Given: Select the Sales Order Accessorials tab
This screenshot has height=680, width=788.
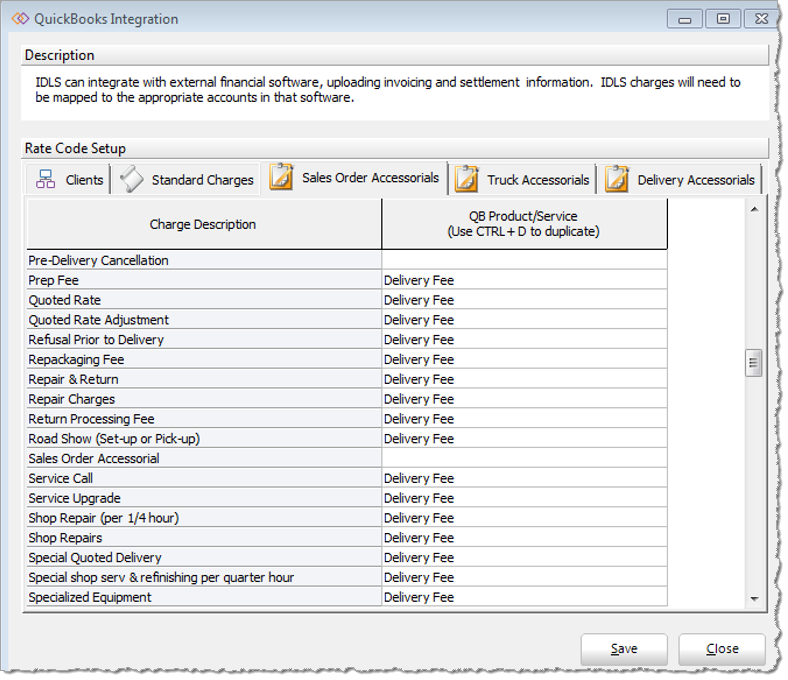Looking at the screenshot, I should pos(354,177).
